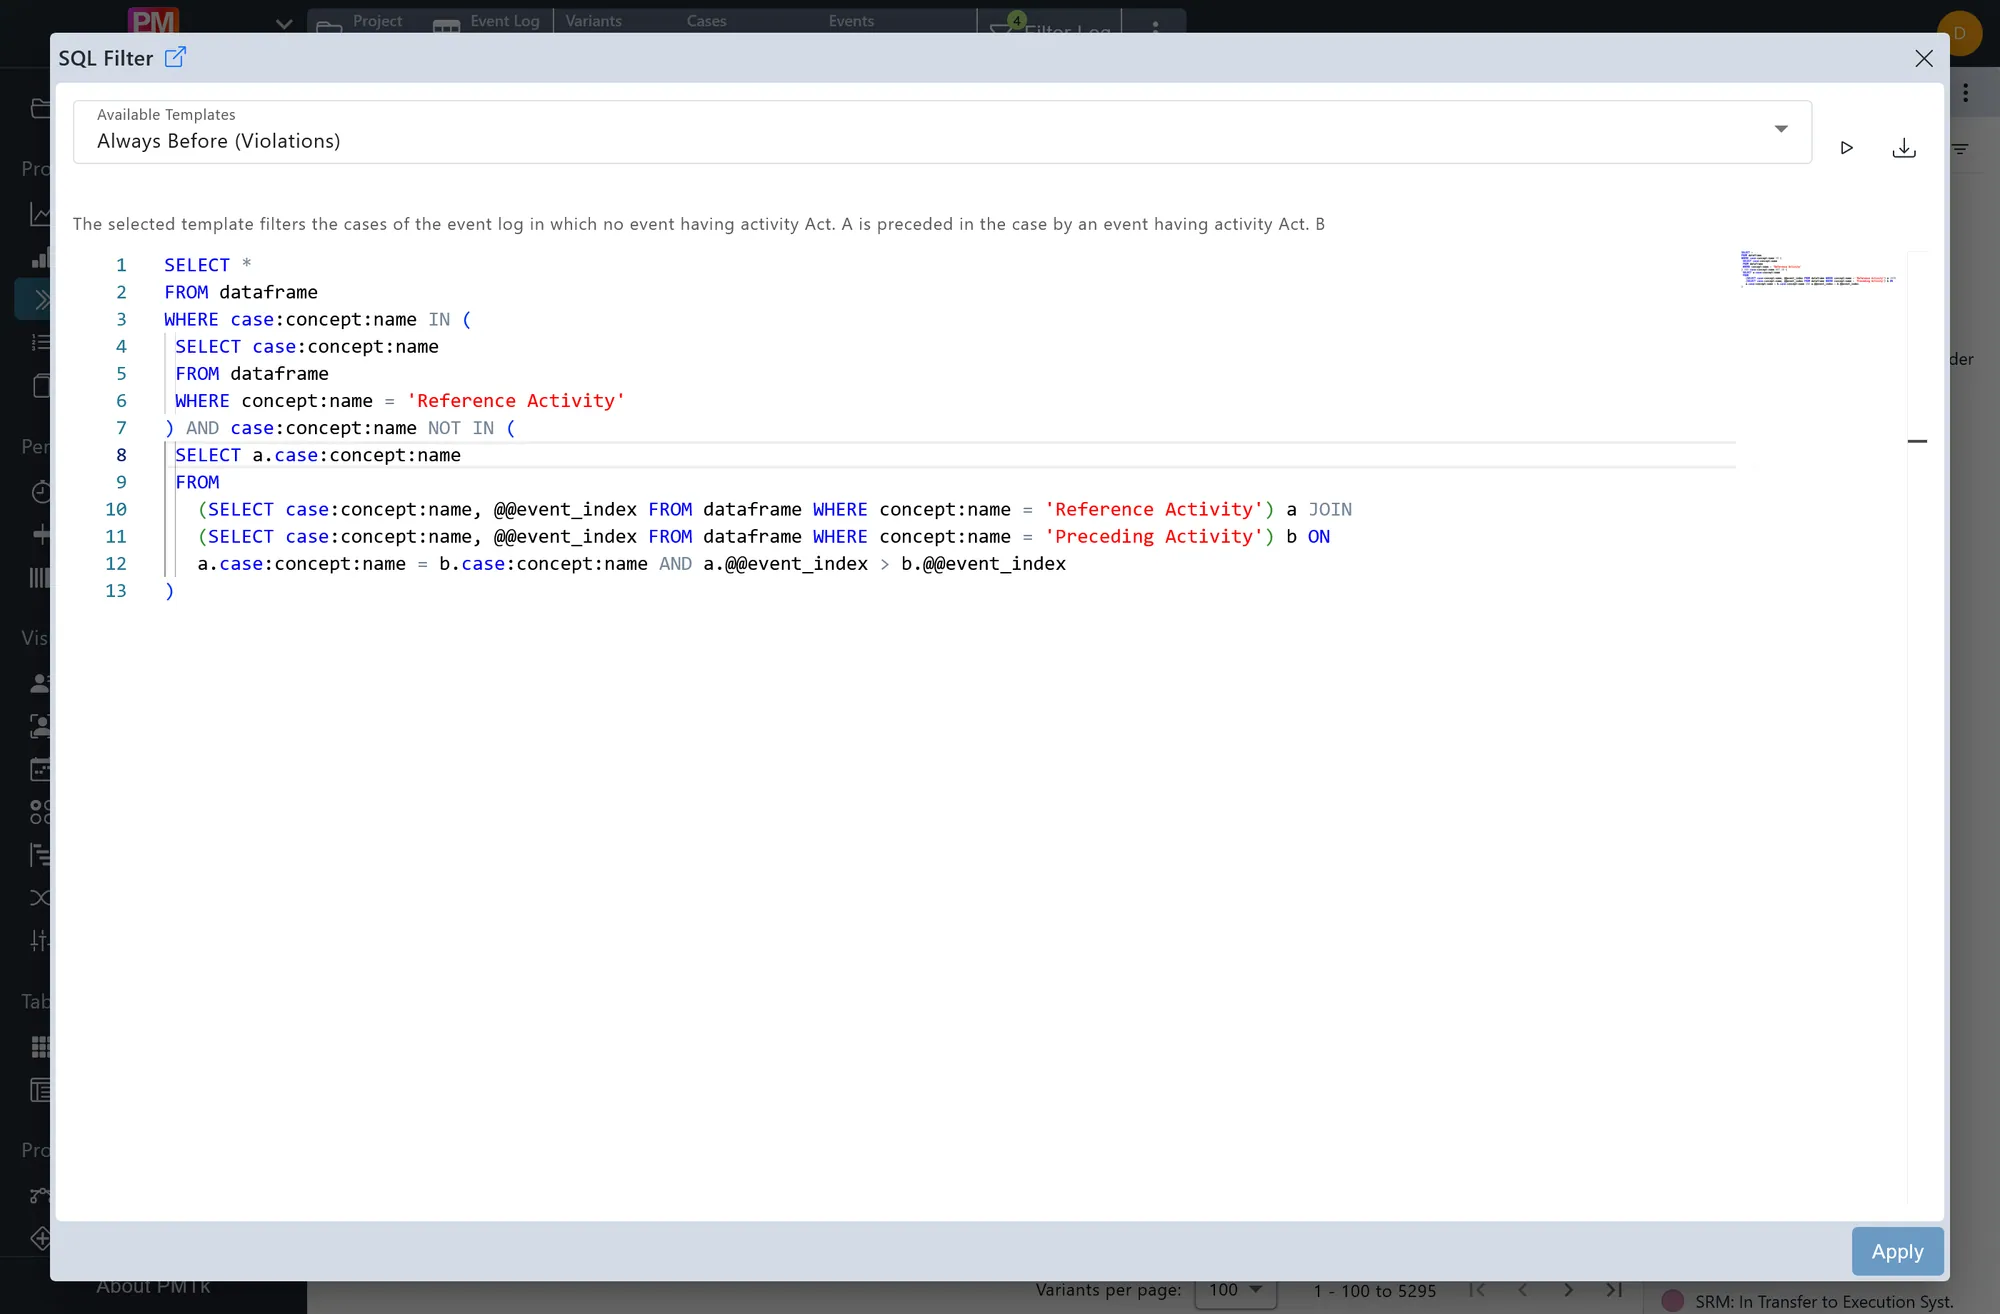Open SQL Filter in external window icon
The width and height of the screenshot is (2000, 1314).
[x=175, y=57]
